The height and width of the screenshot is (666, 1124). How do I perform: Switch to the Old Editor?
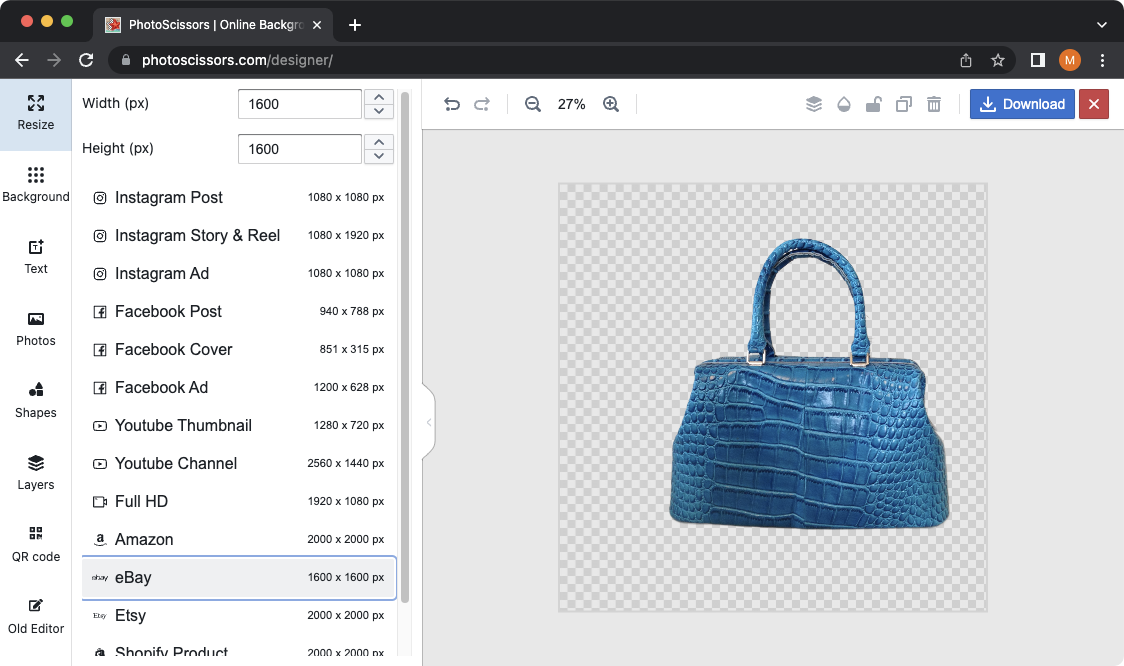tap(36, 617)
